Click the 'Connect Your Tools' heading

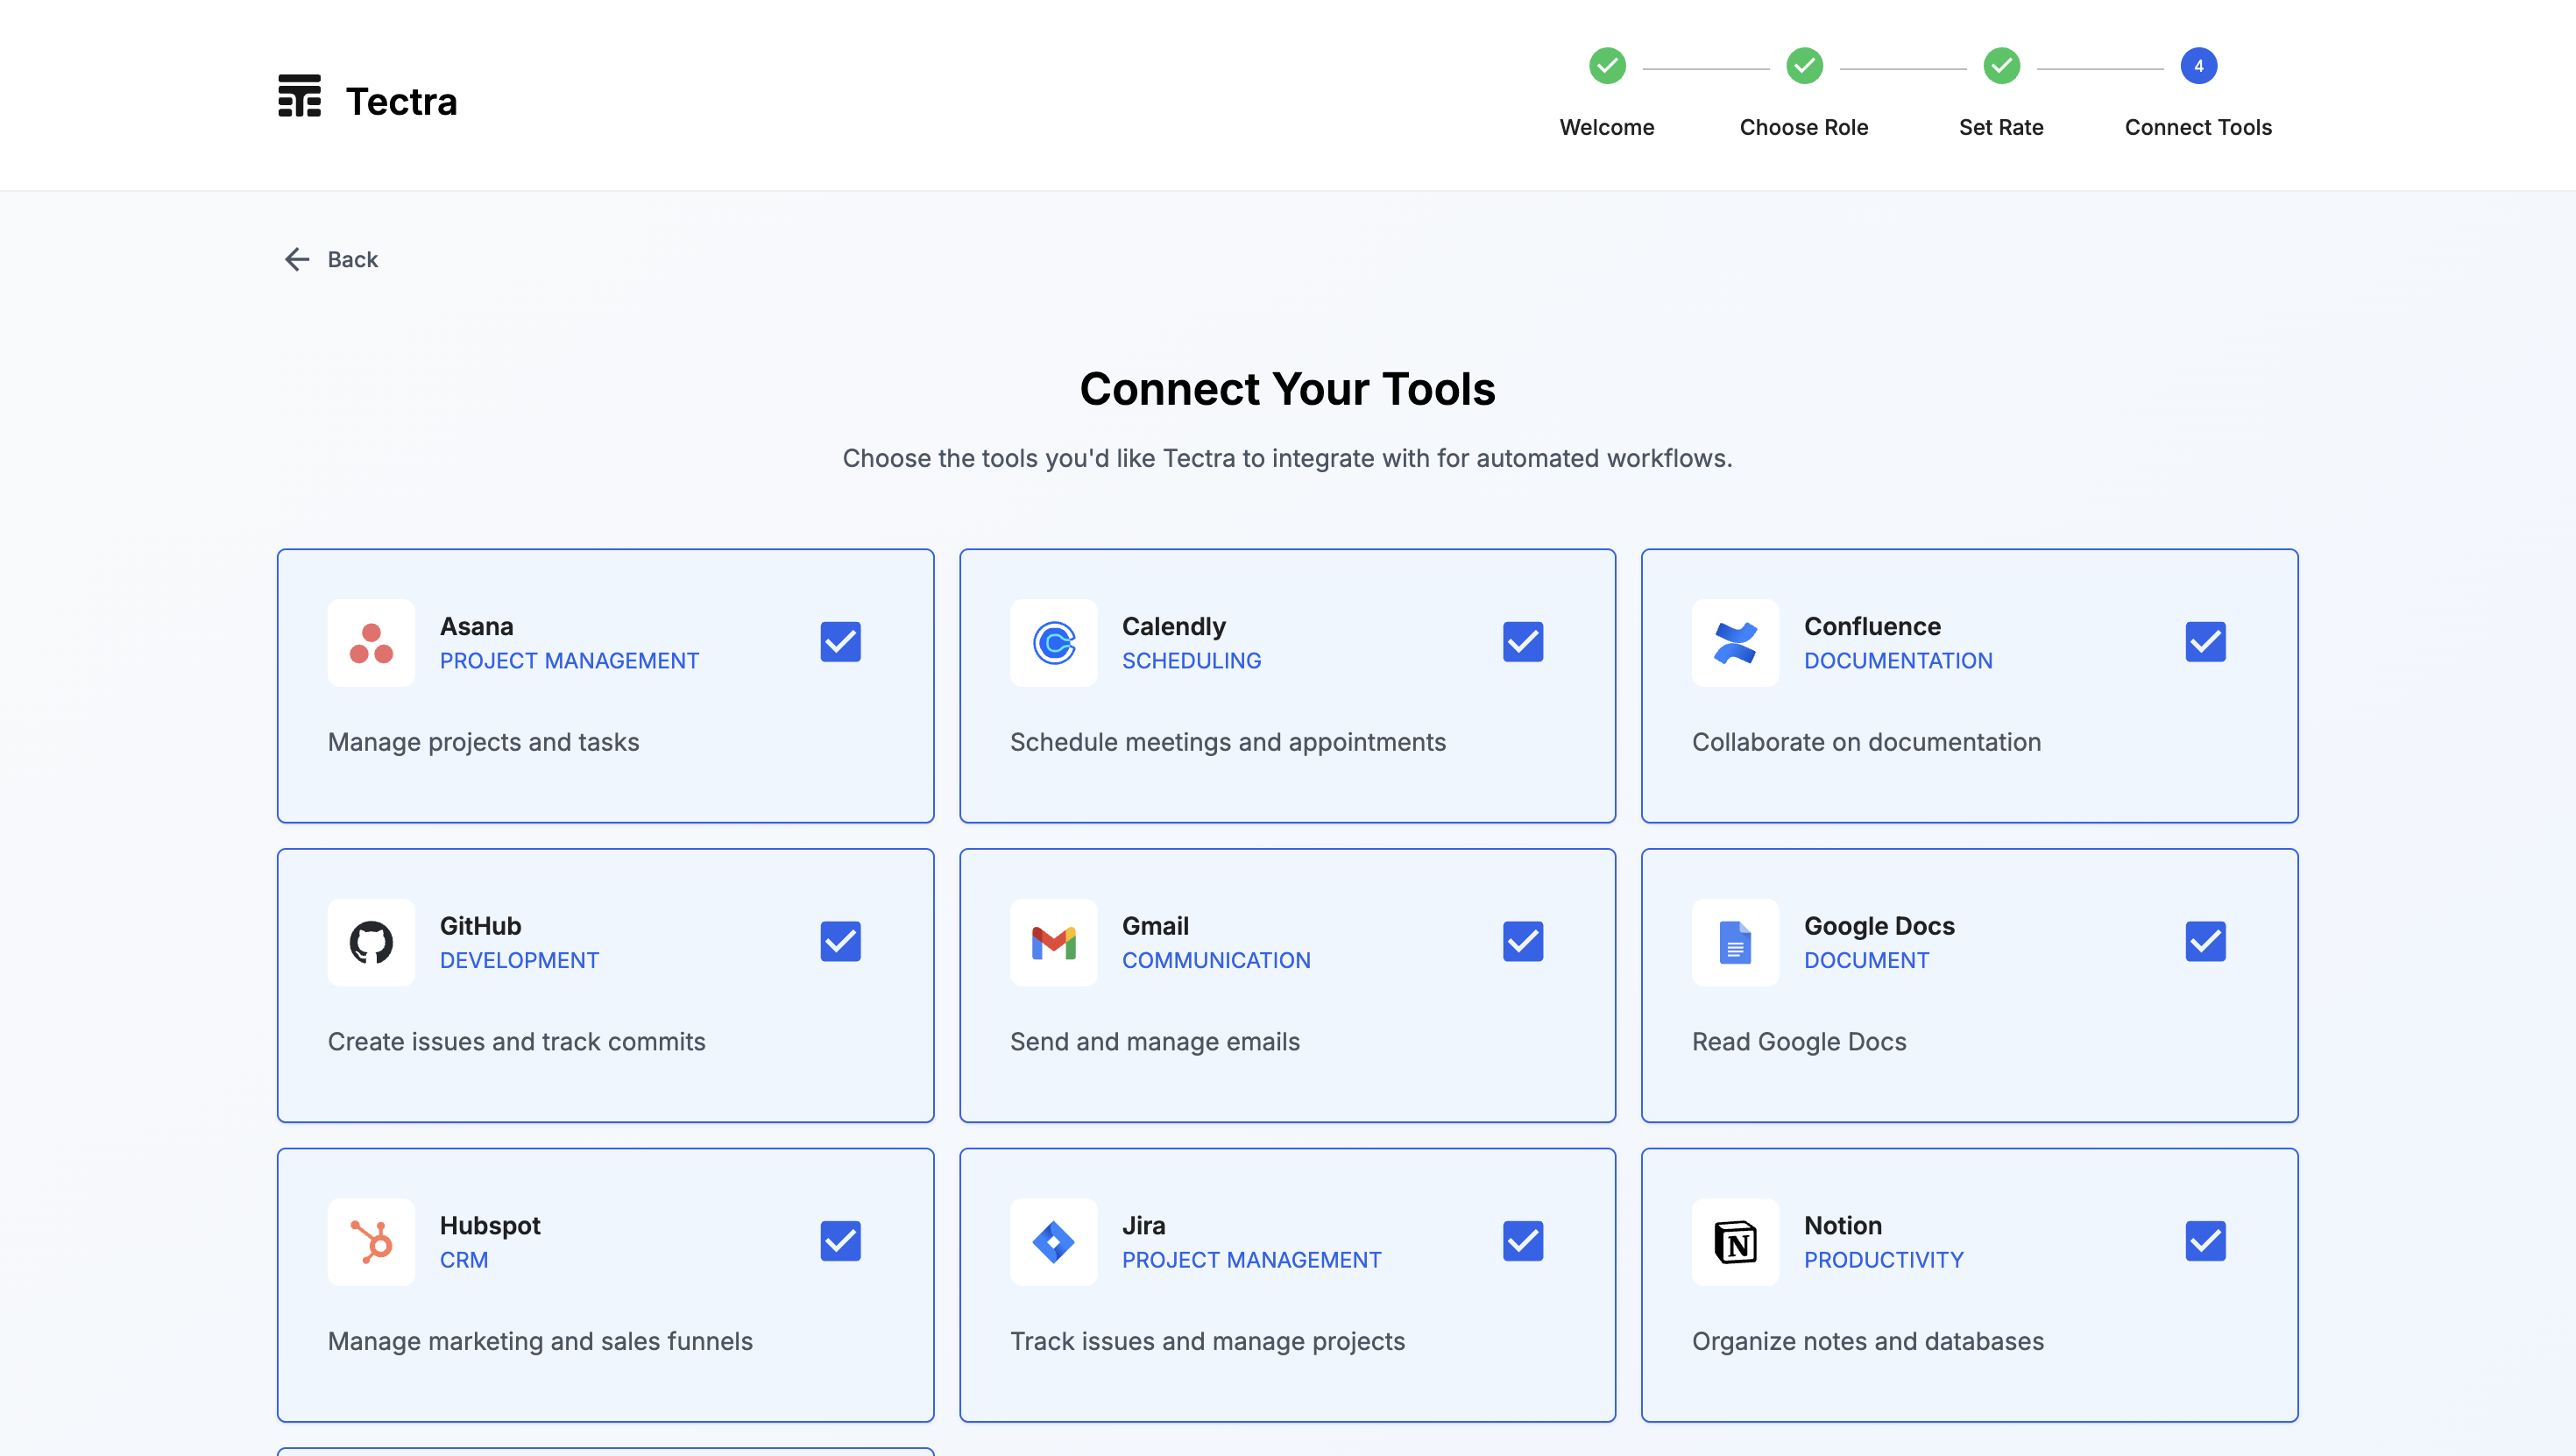click(x=1288, y=389)
